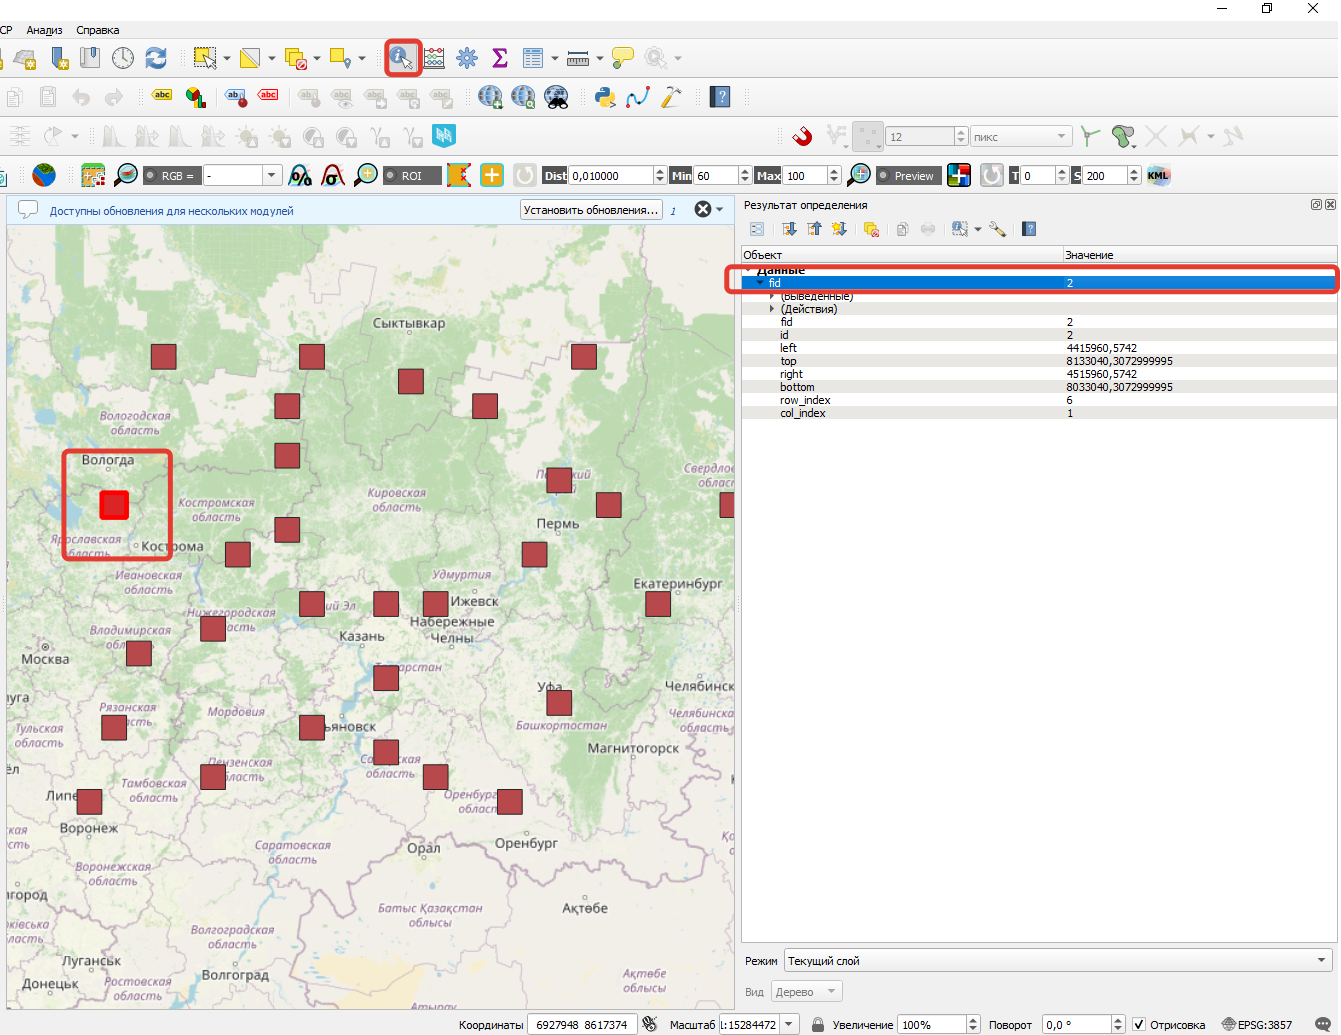This screenshot has height=1035, width=1341.
Task: Increase the Max value stepper
Action: coord(835,171)
